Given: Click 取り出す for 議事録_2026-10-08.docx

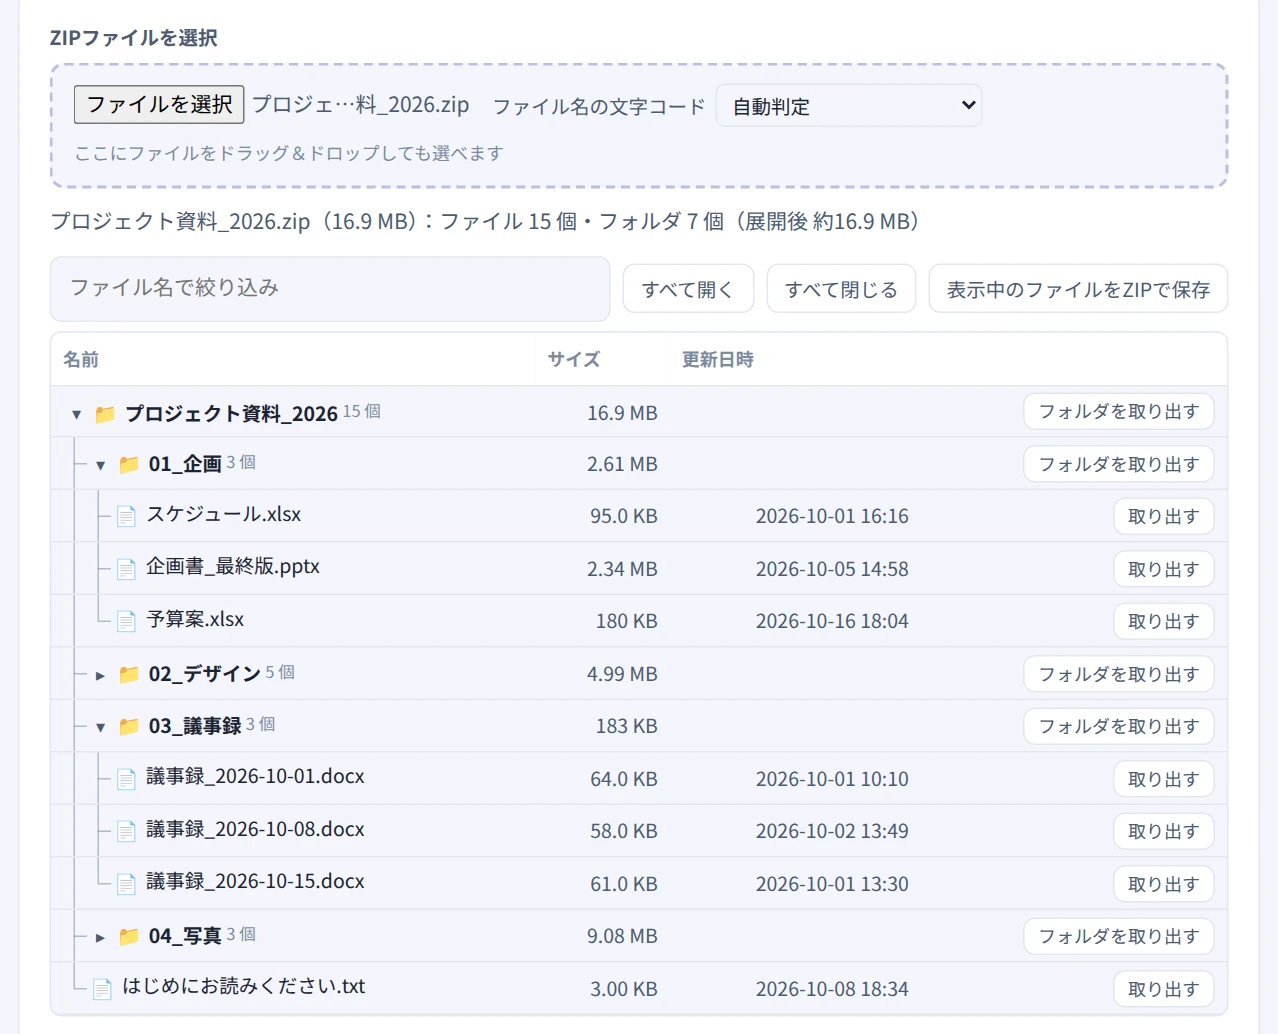Looking at the screenshot, I should (1164, 831).
